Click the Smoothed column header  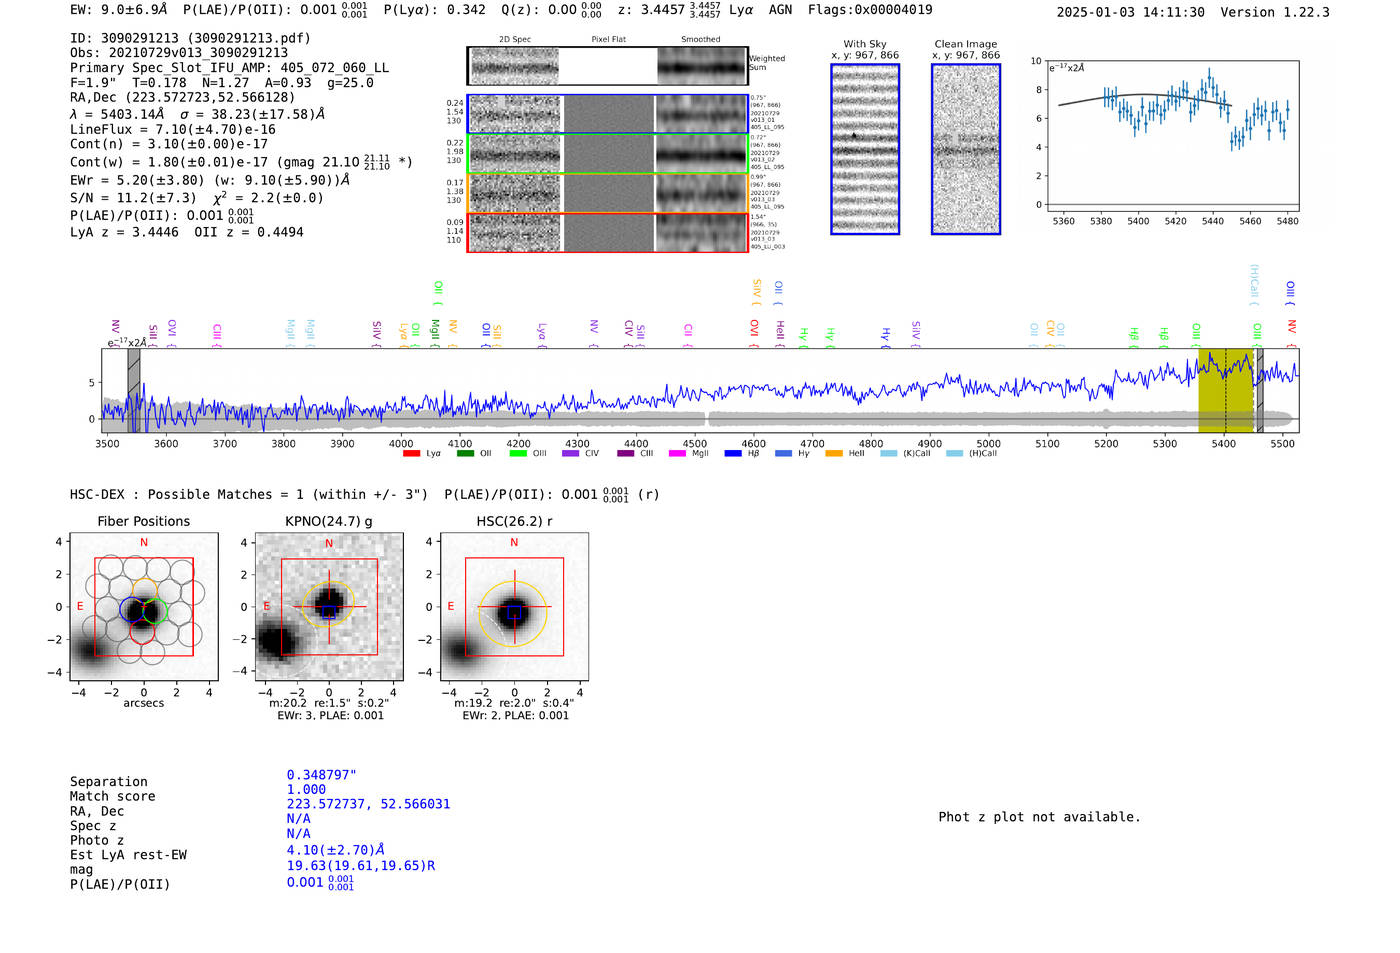[701, 39]
